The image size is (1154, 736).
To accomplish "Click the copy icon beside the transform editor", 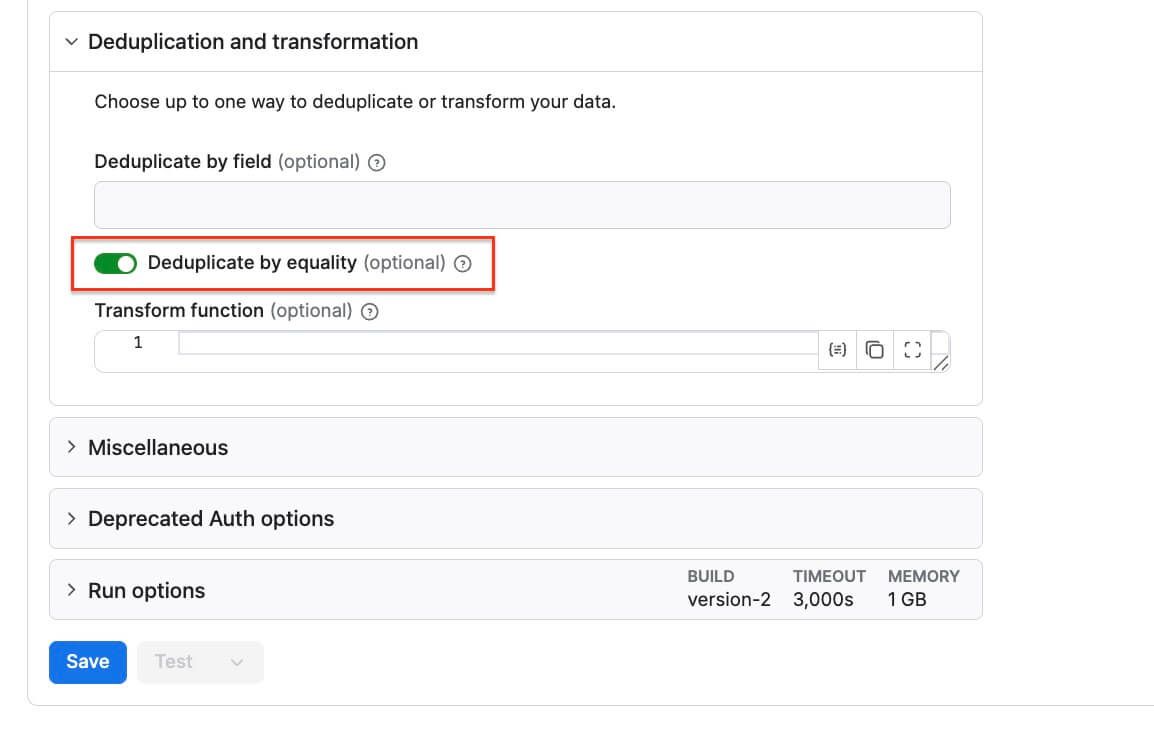I will click(x=875, y=350).
